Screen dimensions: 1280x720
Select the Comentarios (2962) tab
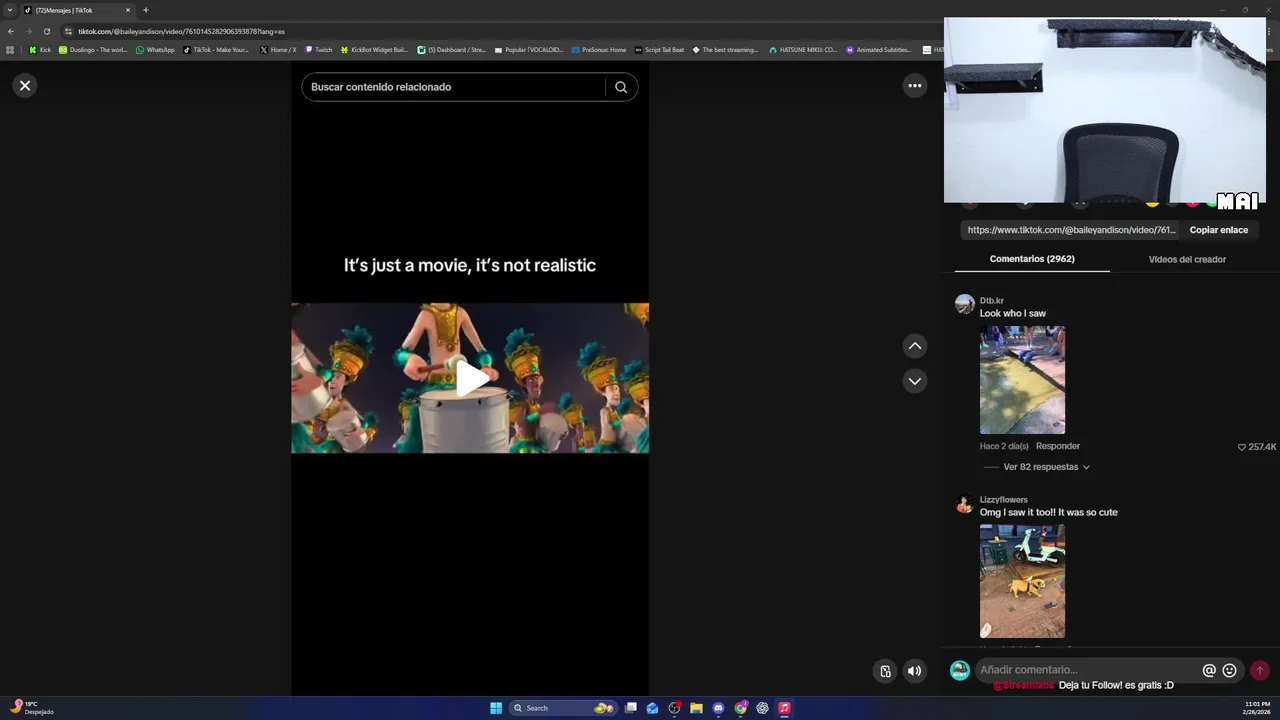(x=1032, y=259)
